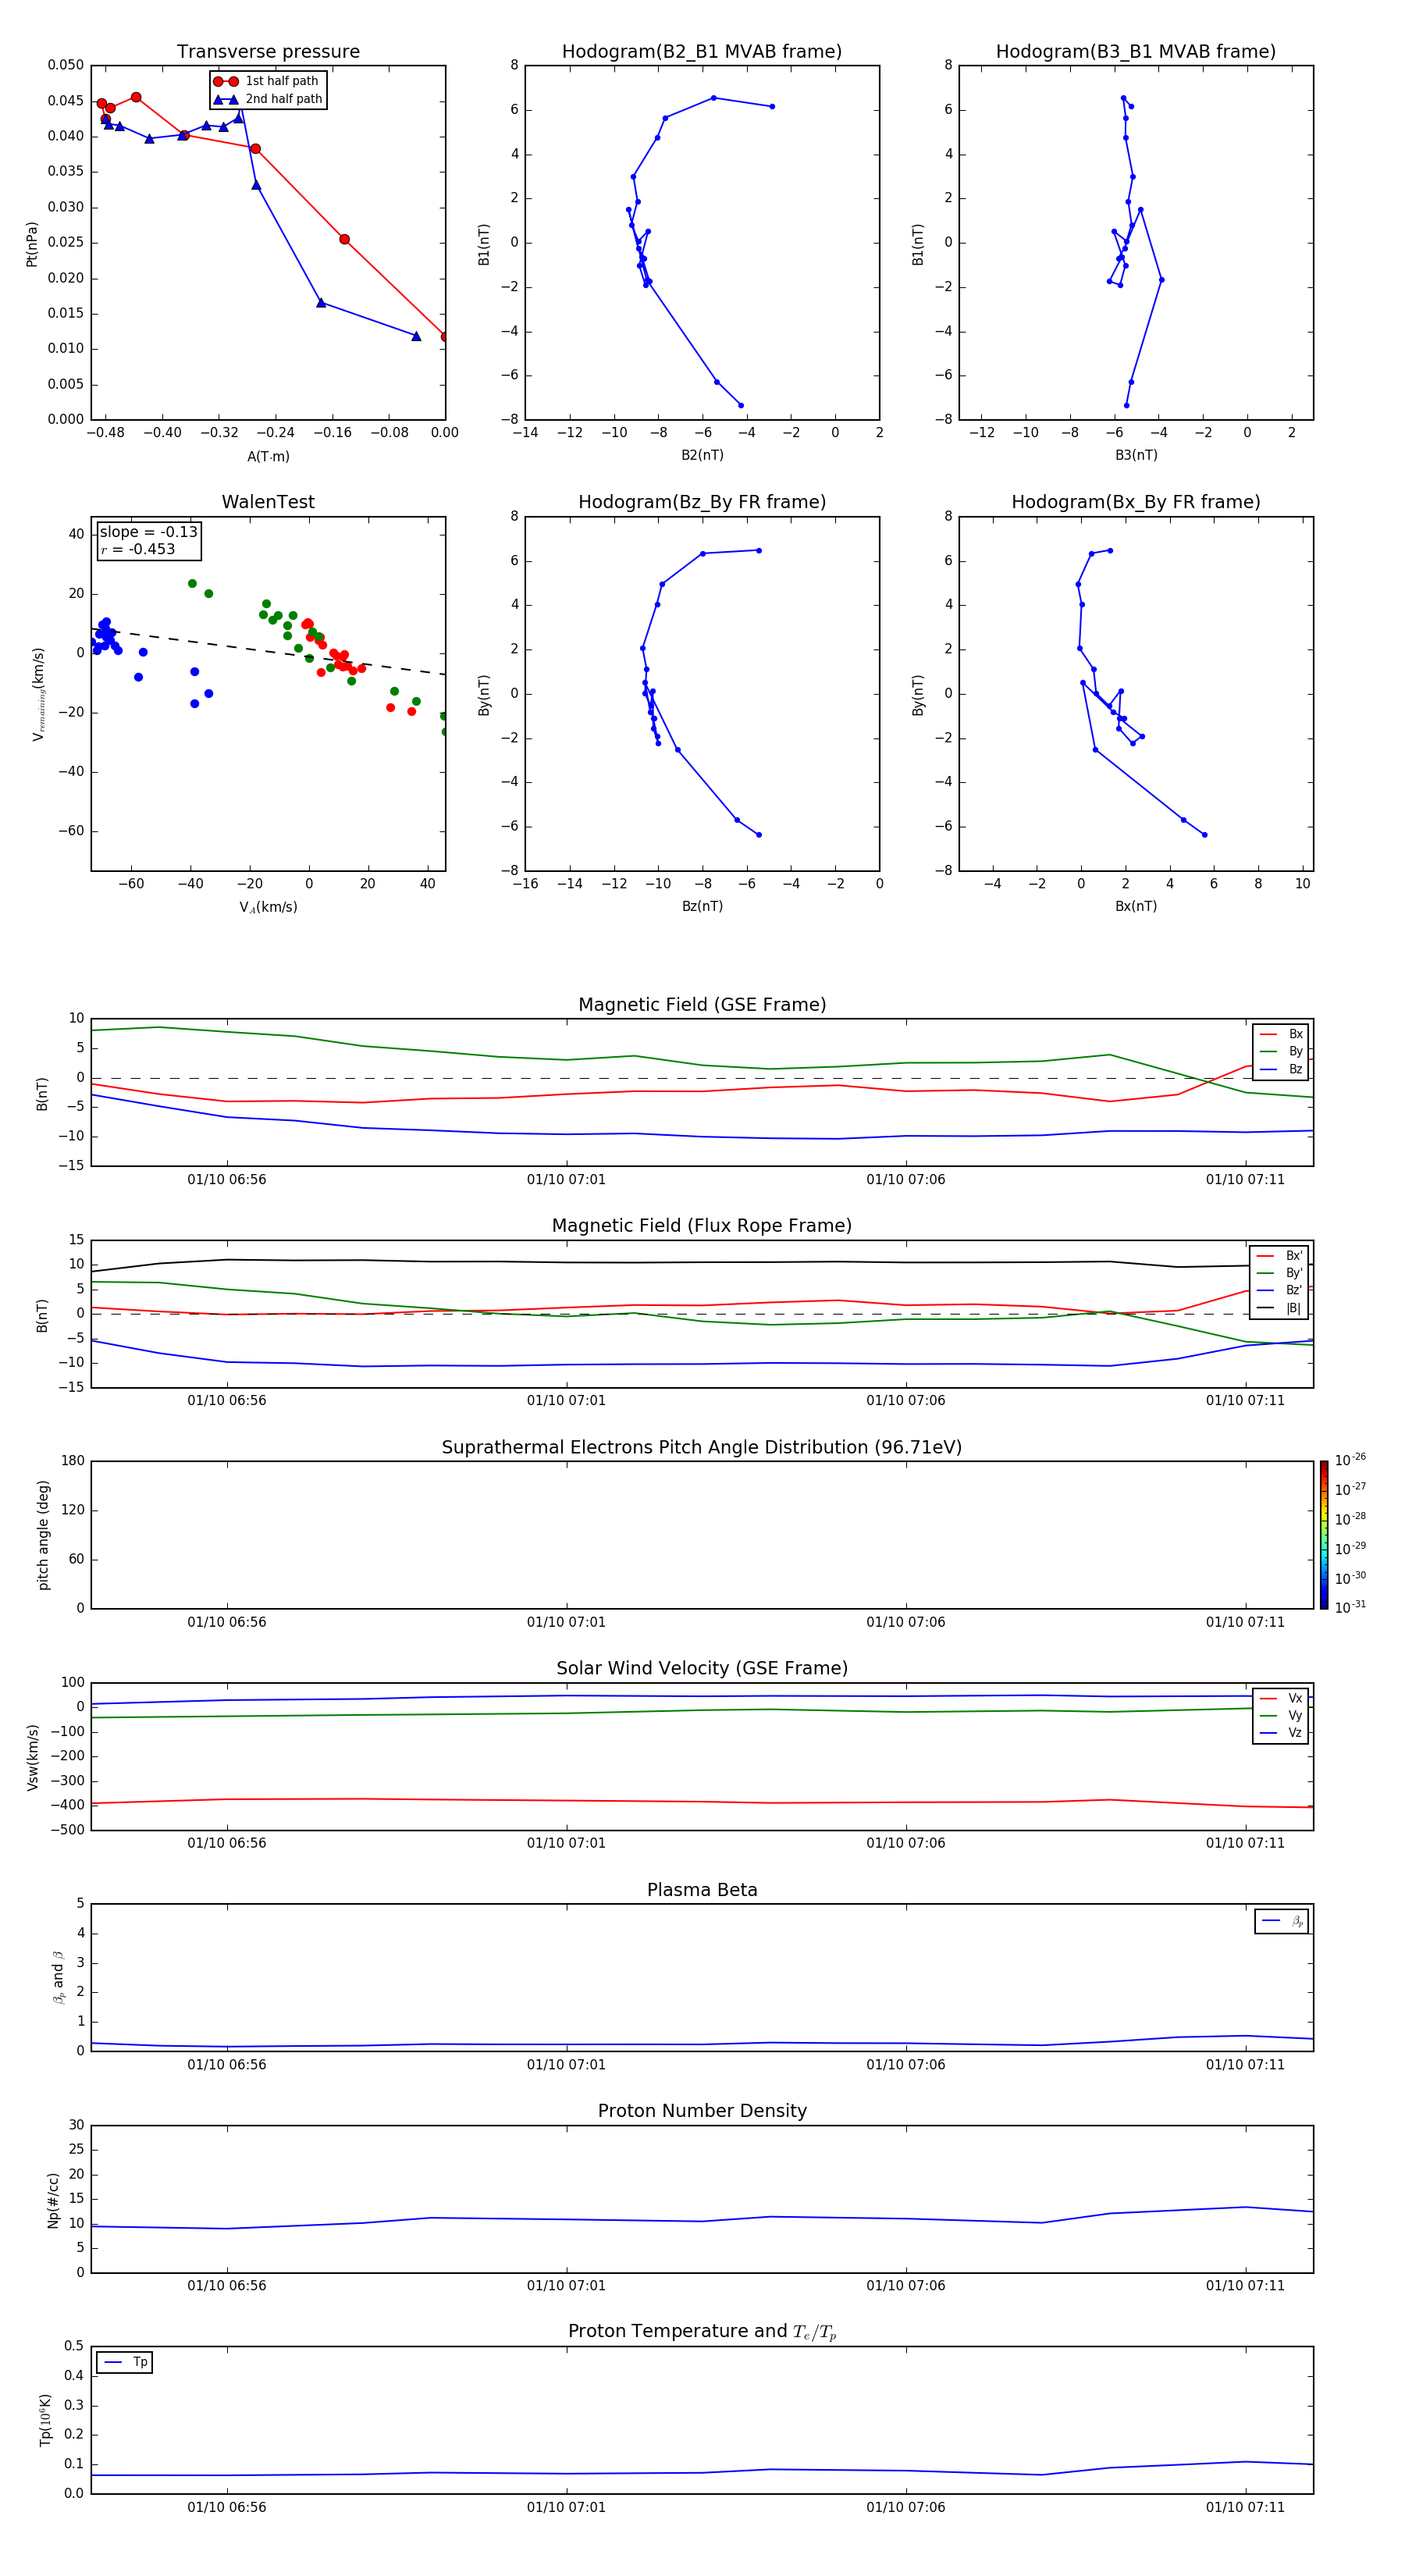Click the 'B2(nT)' x-axis label
Image resolution: width=1405 pixels, height=2576 pixels.
(702, 455)
